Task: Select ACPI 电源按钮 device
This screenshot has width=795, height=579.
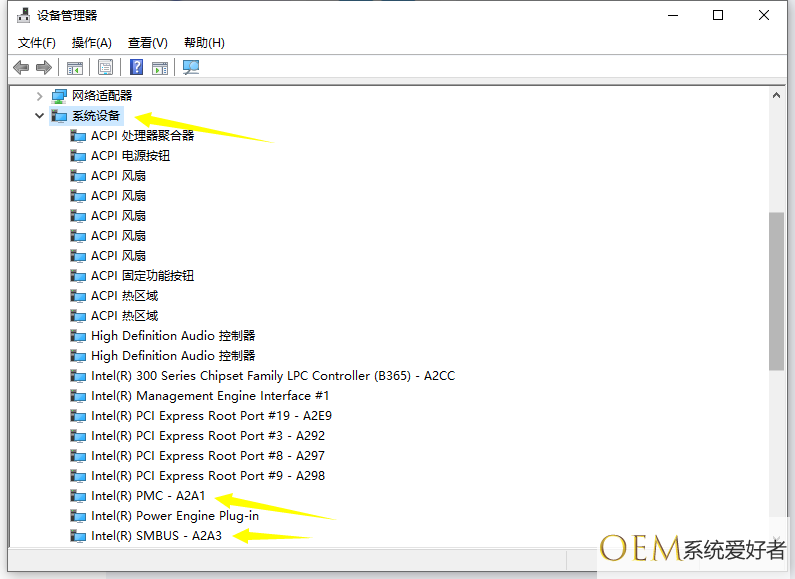Action: [x=130, y=156]
